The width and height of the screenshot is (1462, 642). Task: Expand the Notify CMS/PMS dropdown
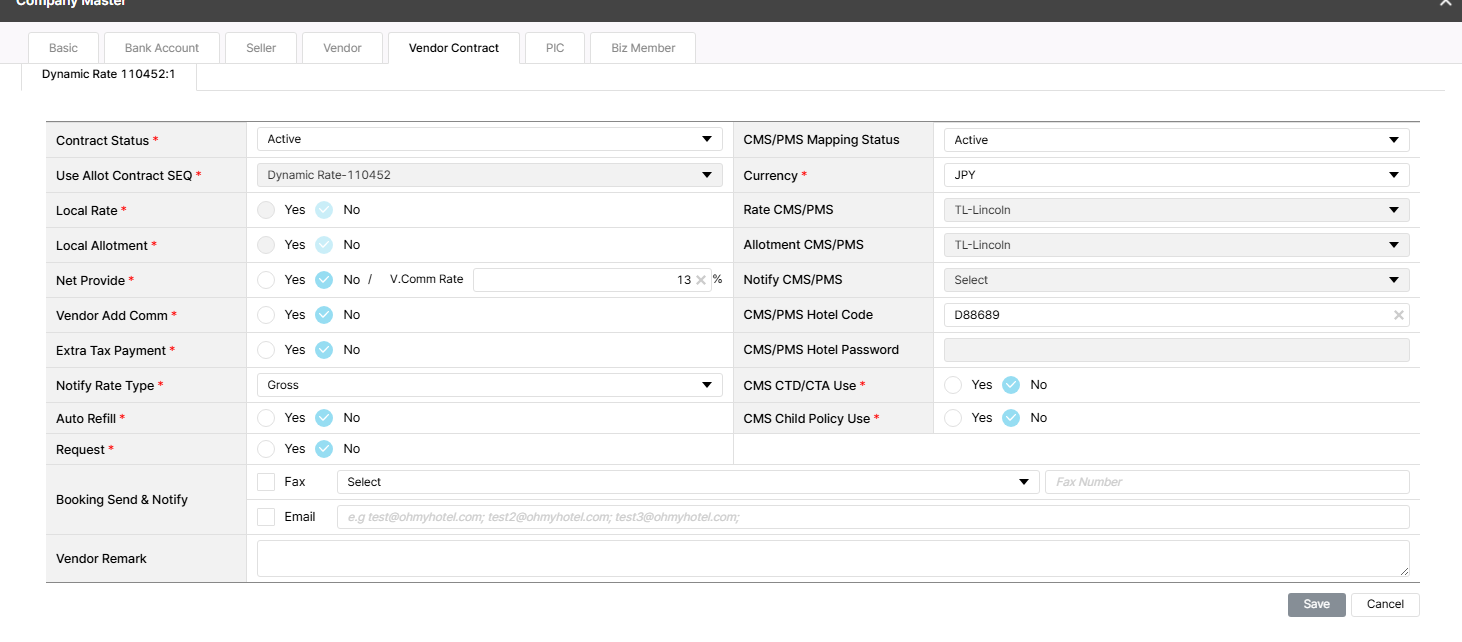tap(1176, 280)
